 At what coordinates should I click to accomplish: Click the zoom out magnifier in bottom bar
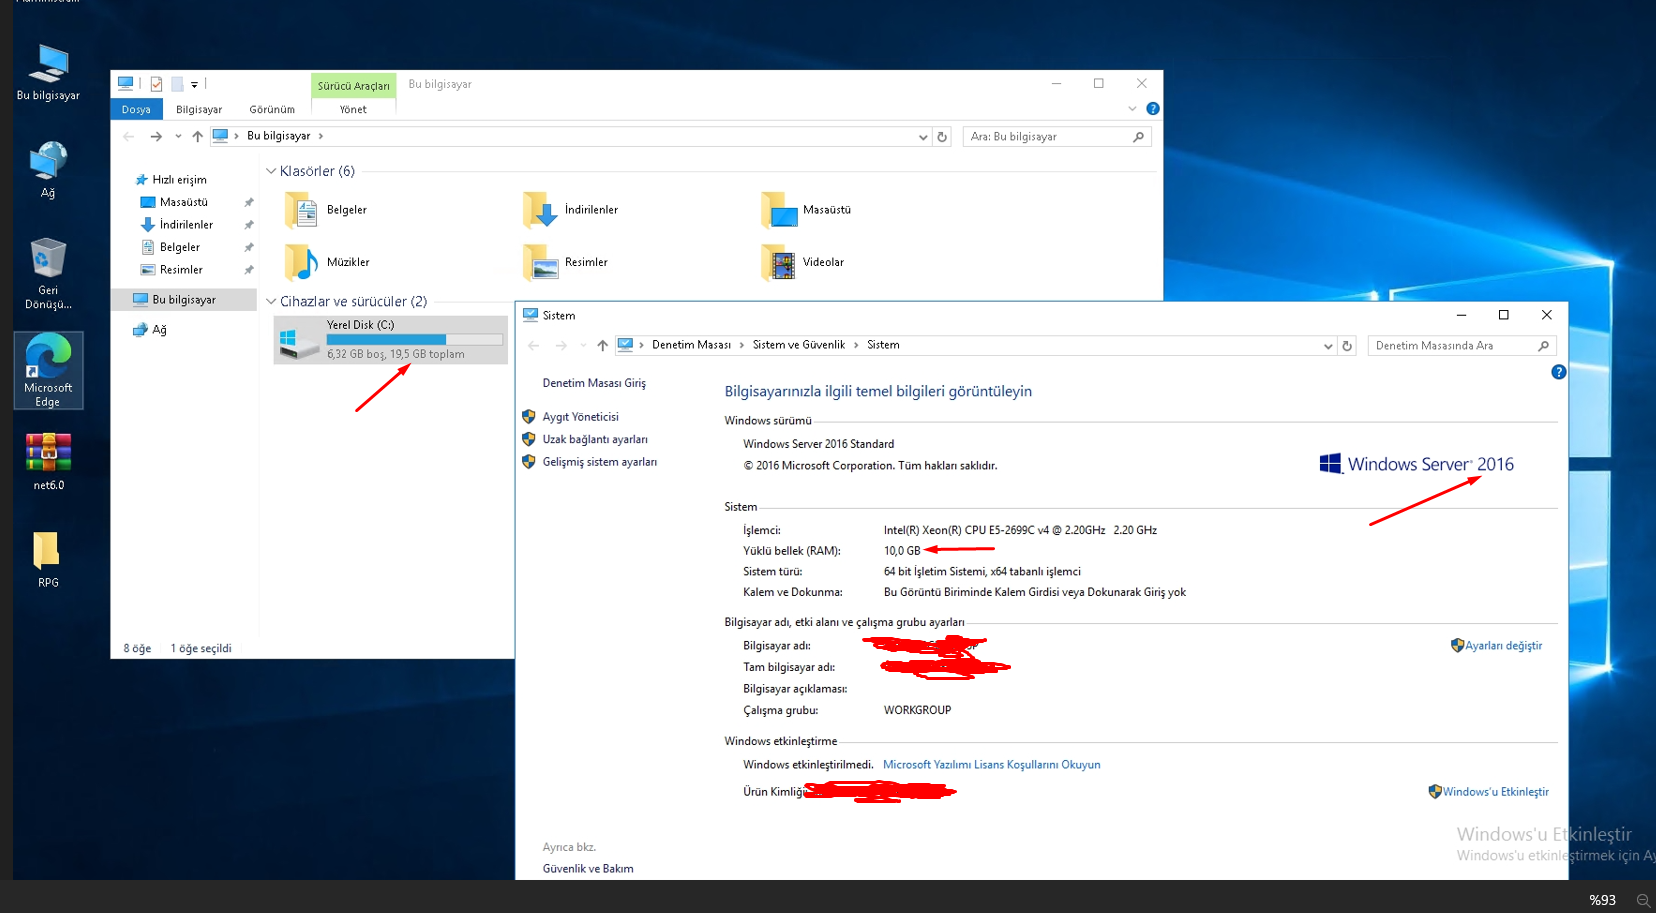click(x=1642, y=900)
